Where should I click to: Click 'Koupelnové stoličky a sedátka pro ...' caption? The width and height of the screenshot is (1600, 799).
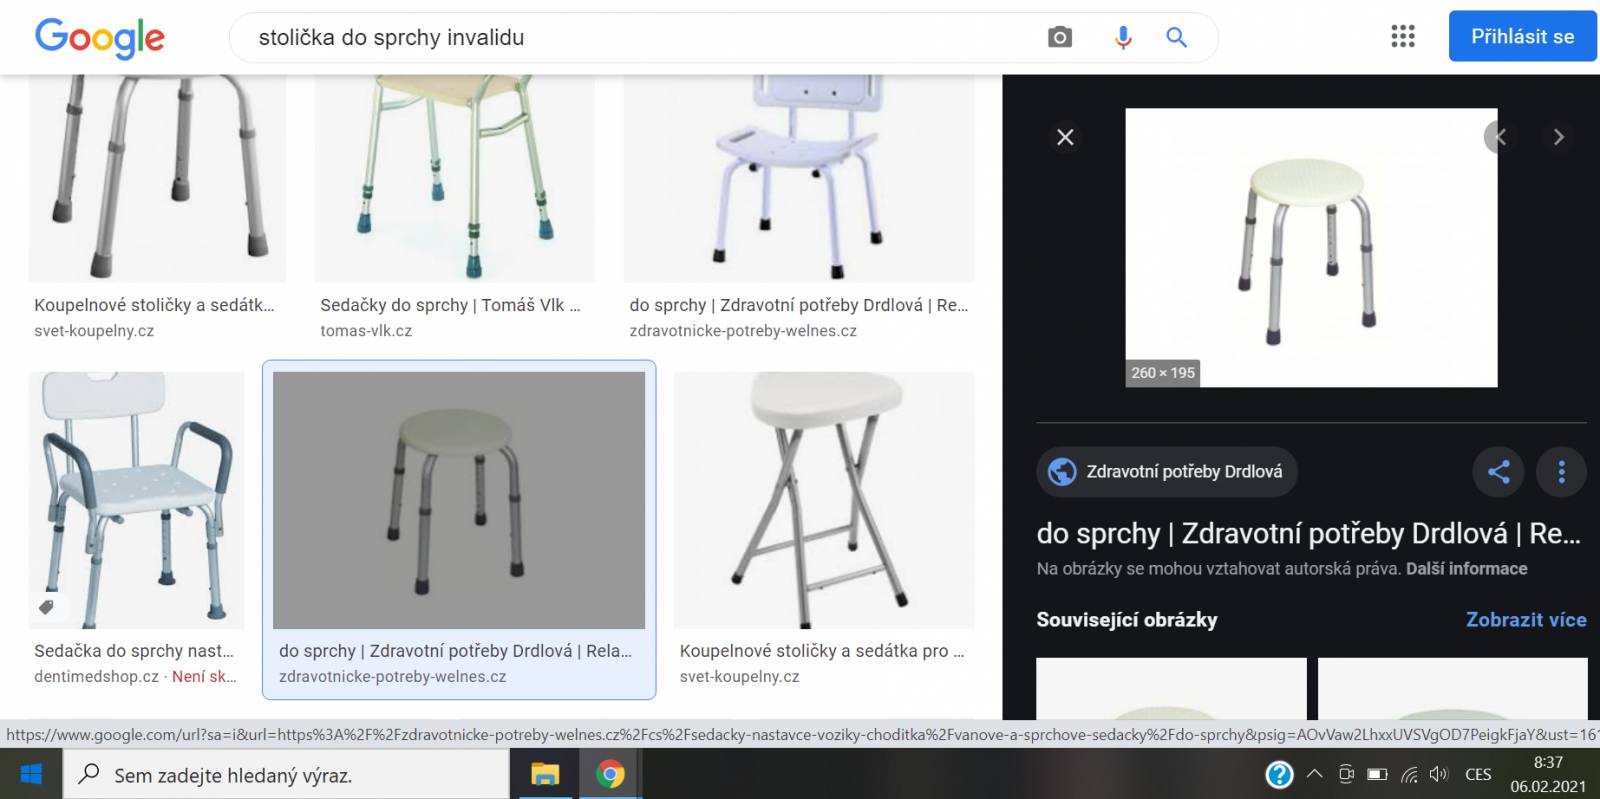point(822,651)
